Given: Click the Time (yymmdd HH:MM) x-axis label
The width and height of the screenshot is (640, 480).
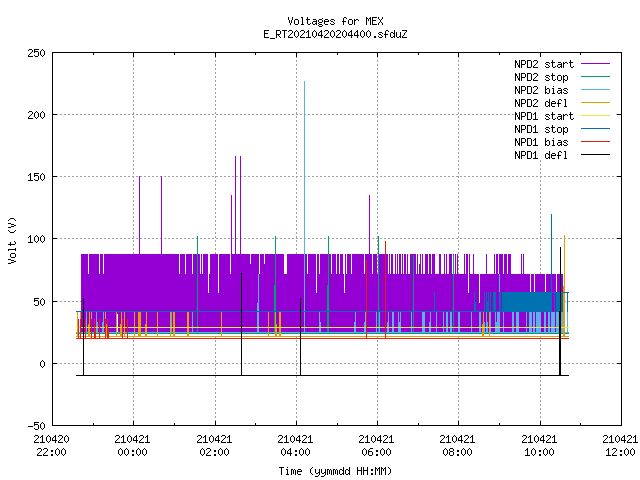Looking at the screenshot, I should pyautogui.click(x=335, y=471).
